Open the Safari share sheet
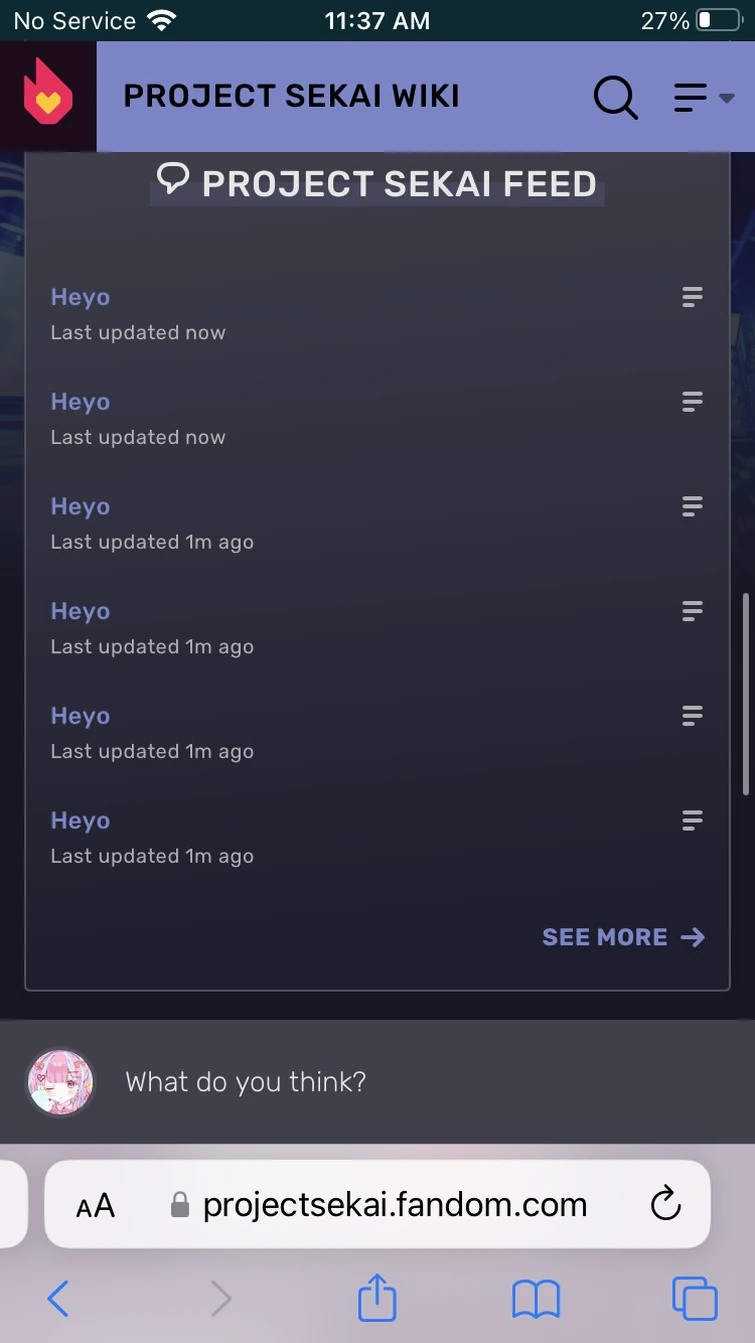Viewport: 755px width, 1343px height. coord(377,1299)
